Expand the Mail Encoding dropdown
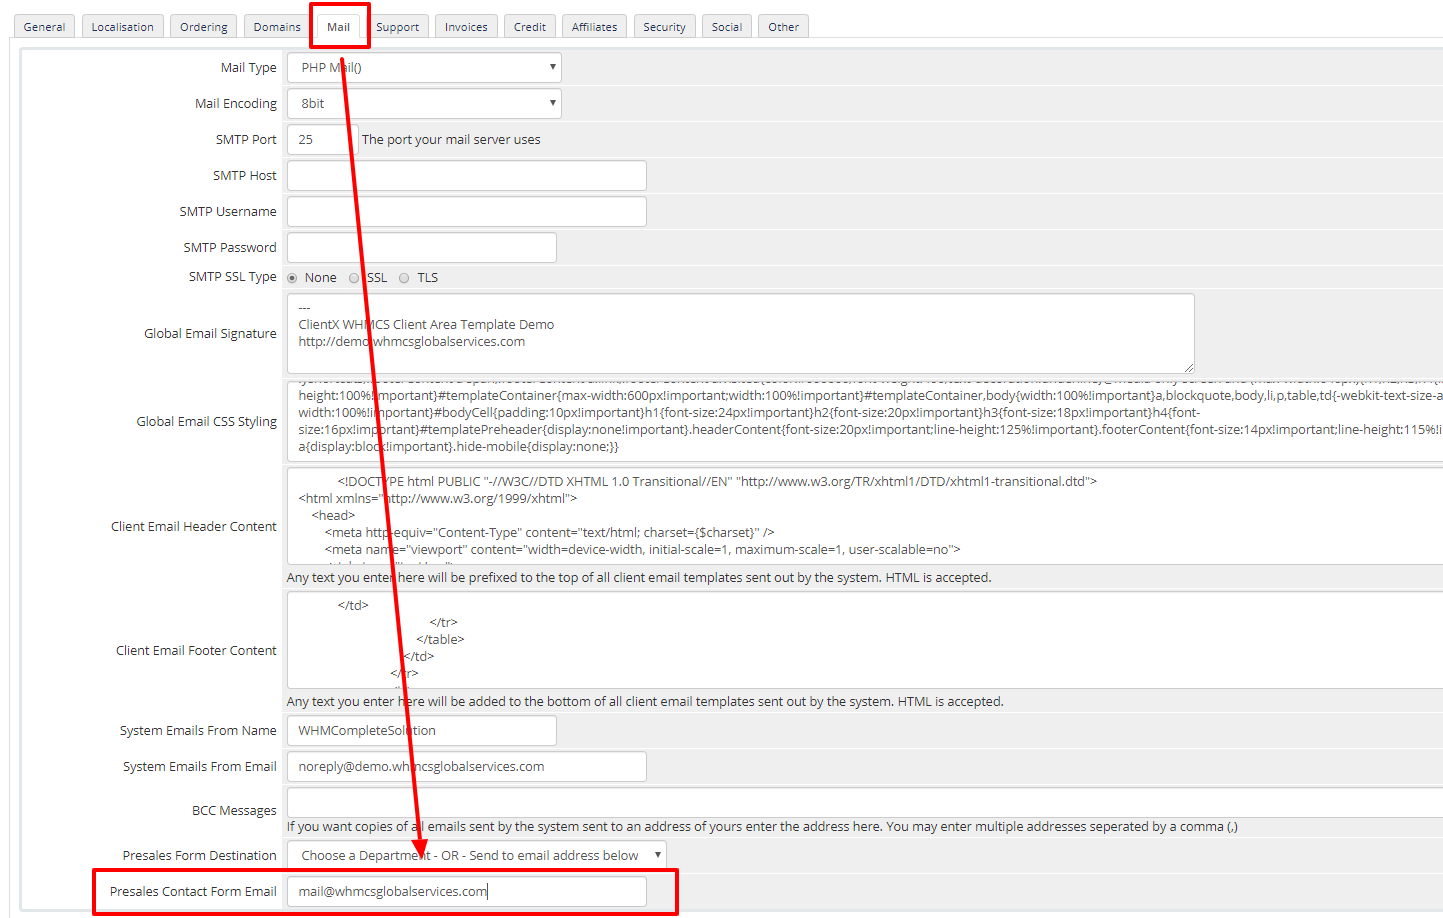The width and height of the screenshot is (1443, 918). [424, 104]
